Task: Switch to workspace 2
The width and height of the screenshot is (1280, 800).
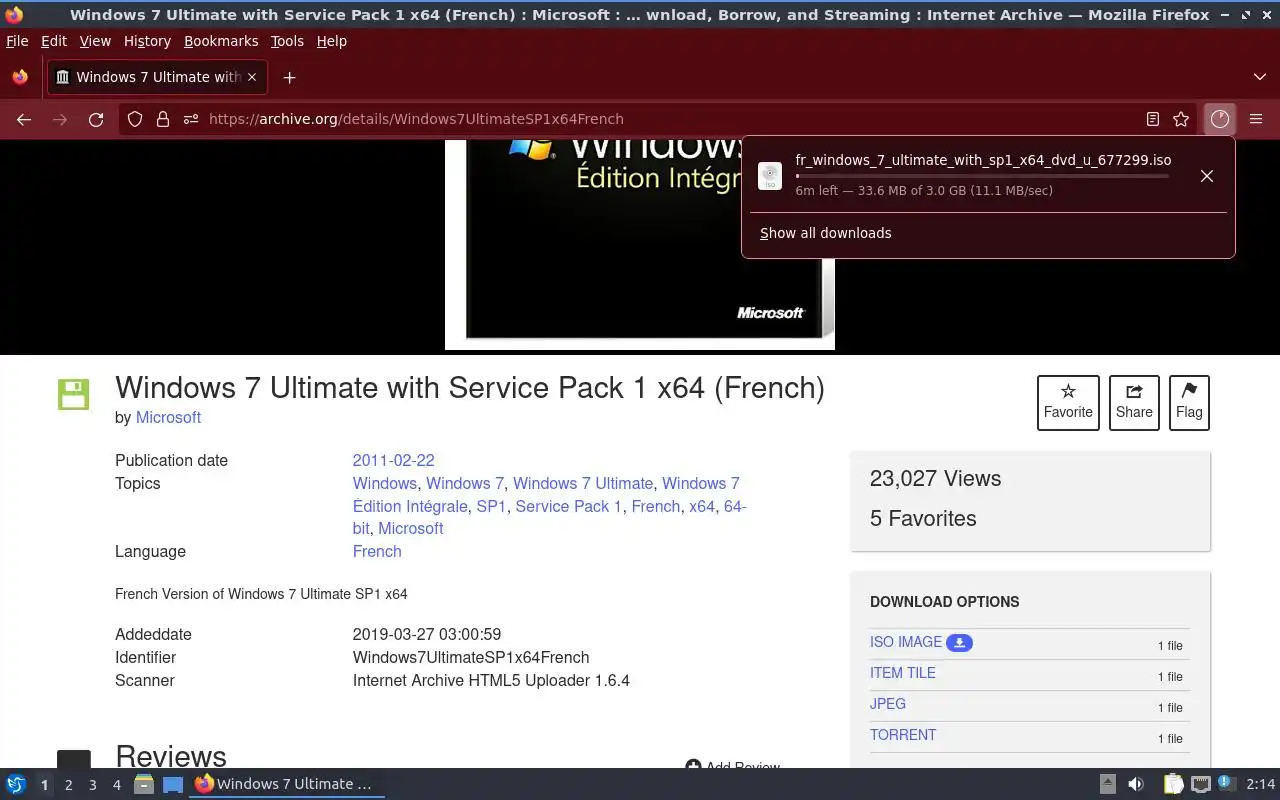Action: 68,785
